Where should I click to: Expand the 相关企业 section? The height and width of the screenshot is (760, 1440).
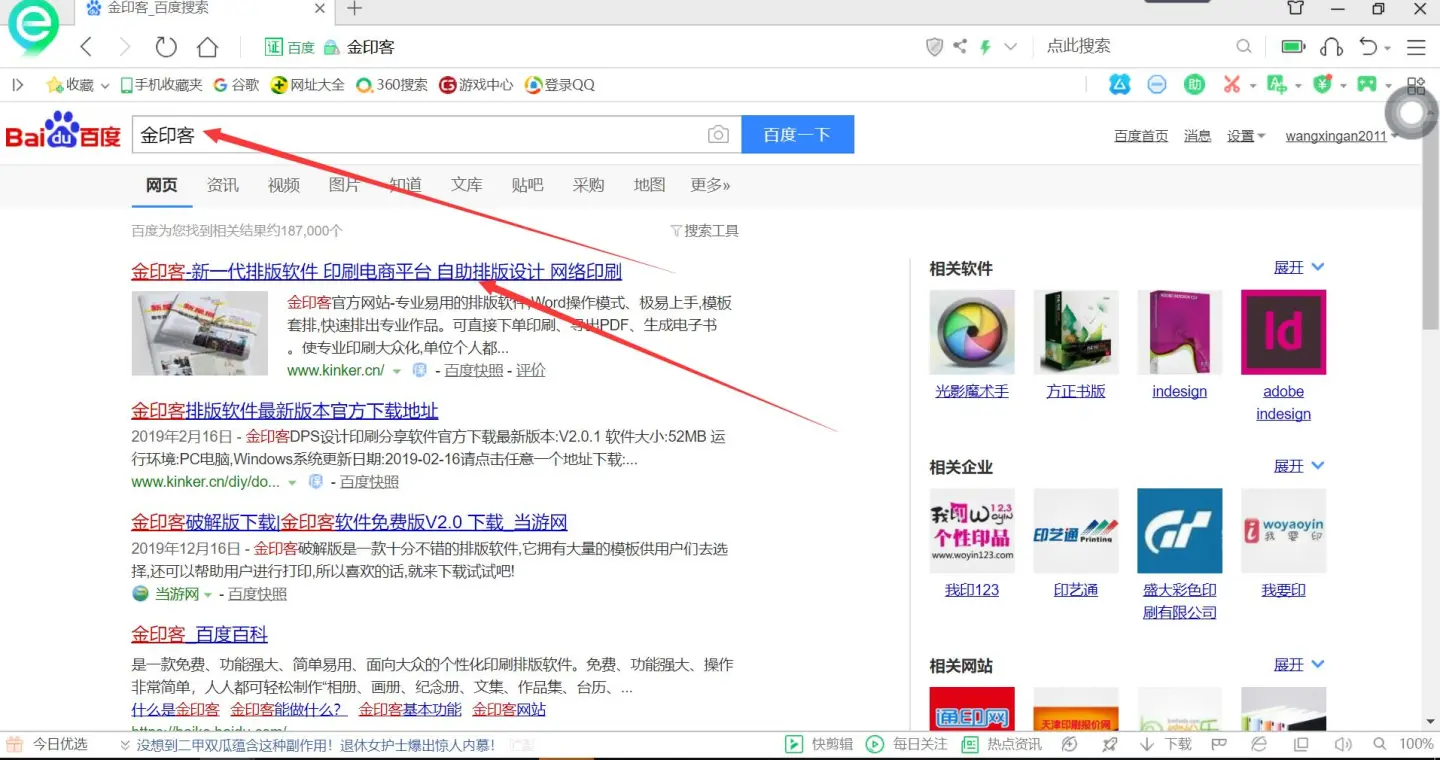tap(1299, 466)
